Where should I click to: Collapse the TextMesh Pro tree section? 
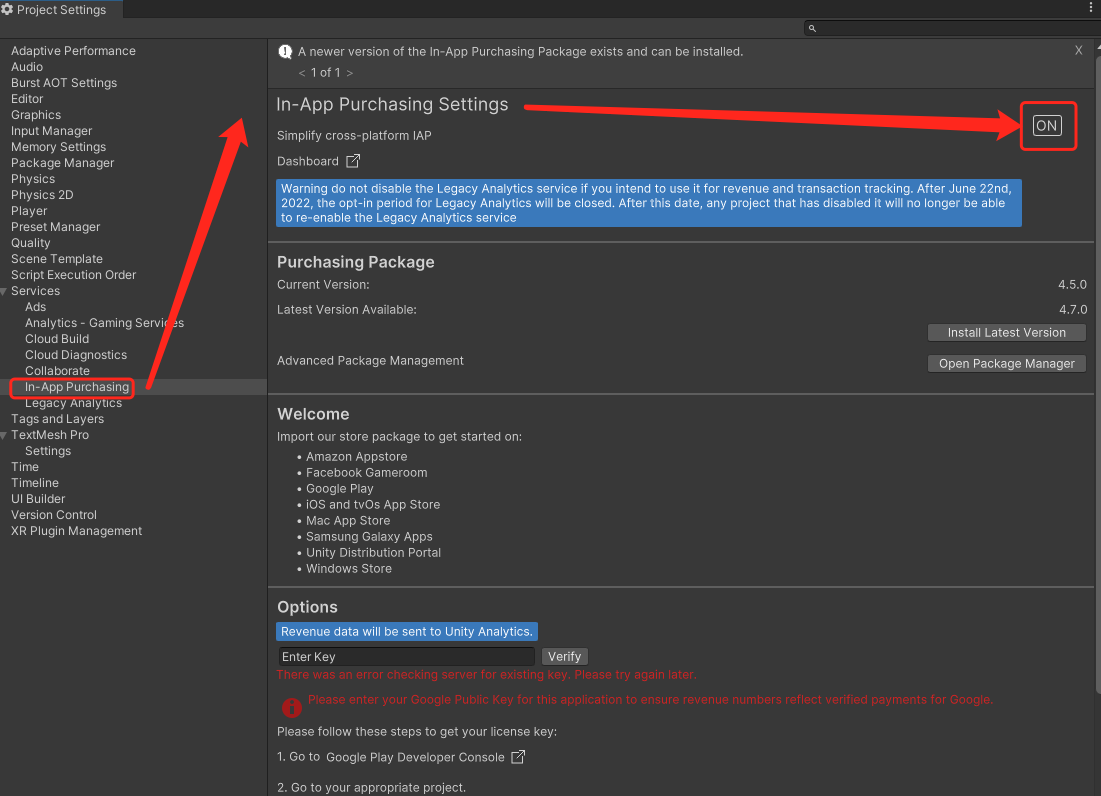pyautogui.click(x=5, y=435)
